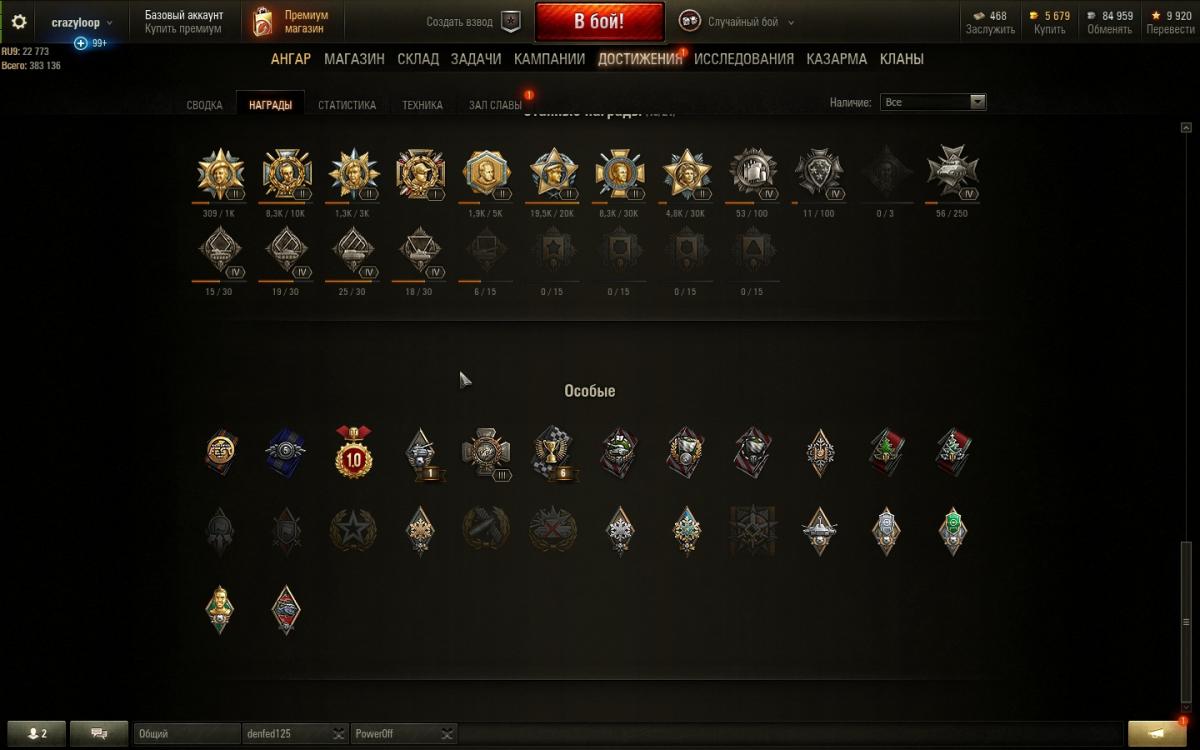Open the chat channels icon
The height and width of the screenshot is (750, 1200).
pyautogui.click(x=100, y=734)
